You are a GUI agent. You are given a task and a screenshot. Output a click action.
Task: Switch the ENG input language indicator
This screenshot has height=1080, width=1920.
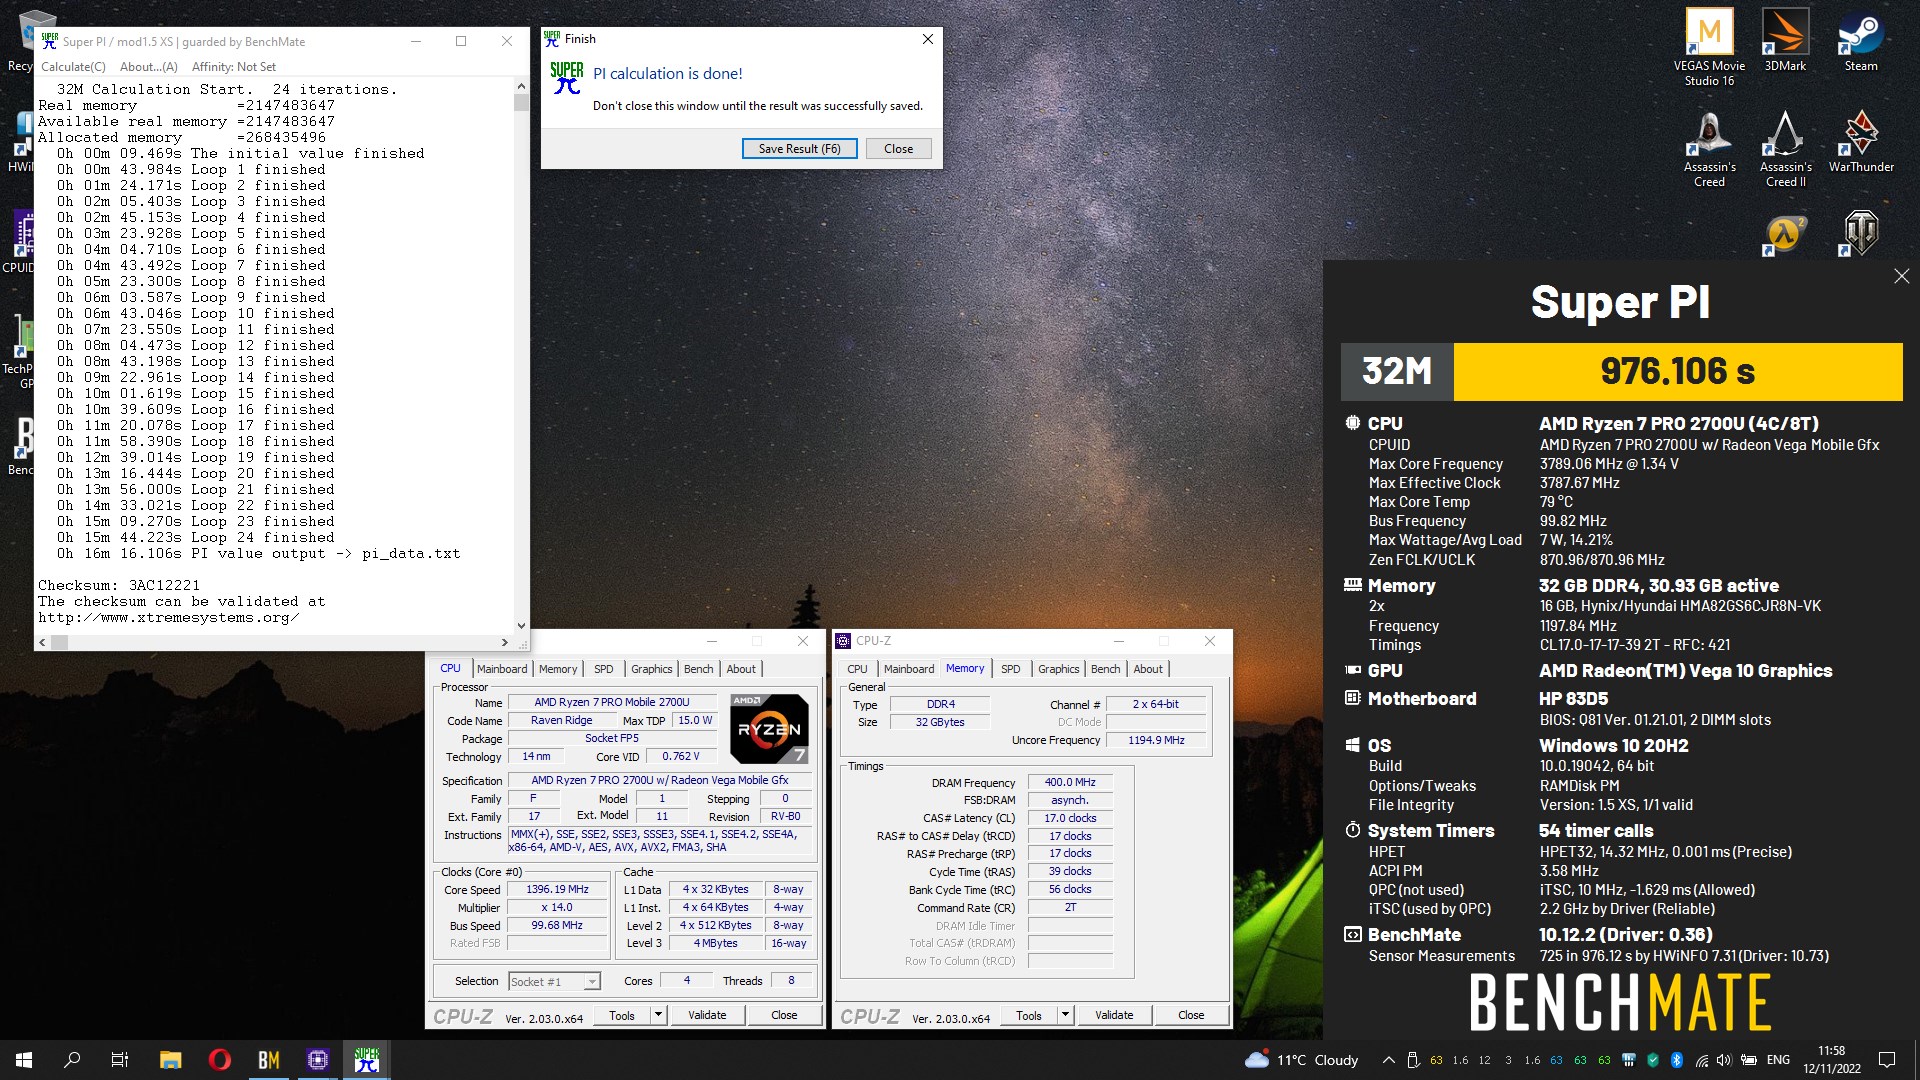[x=1778, y=1060]
